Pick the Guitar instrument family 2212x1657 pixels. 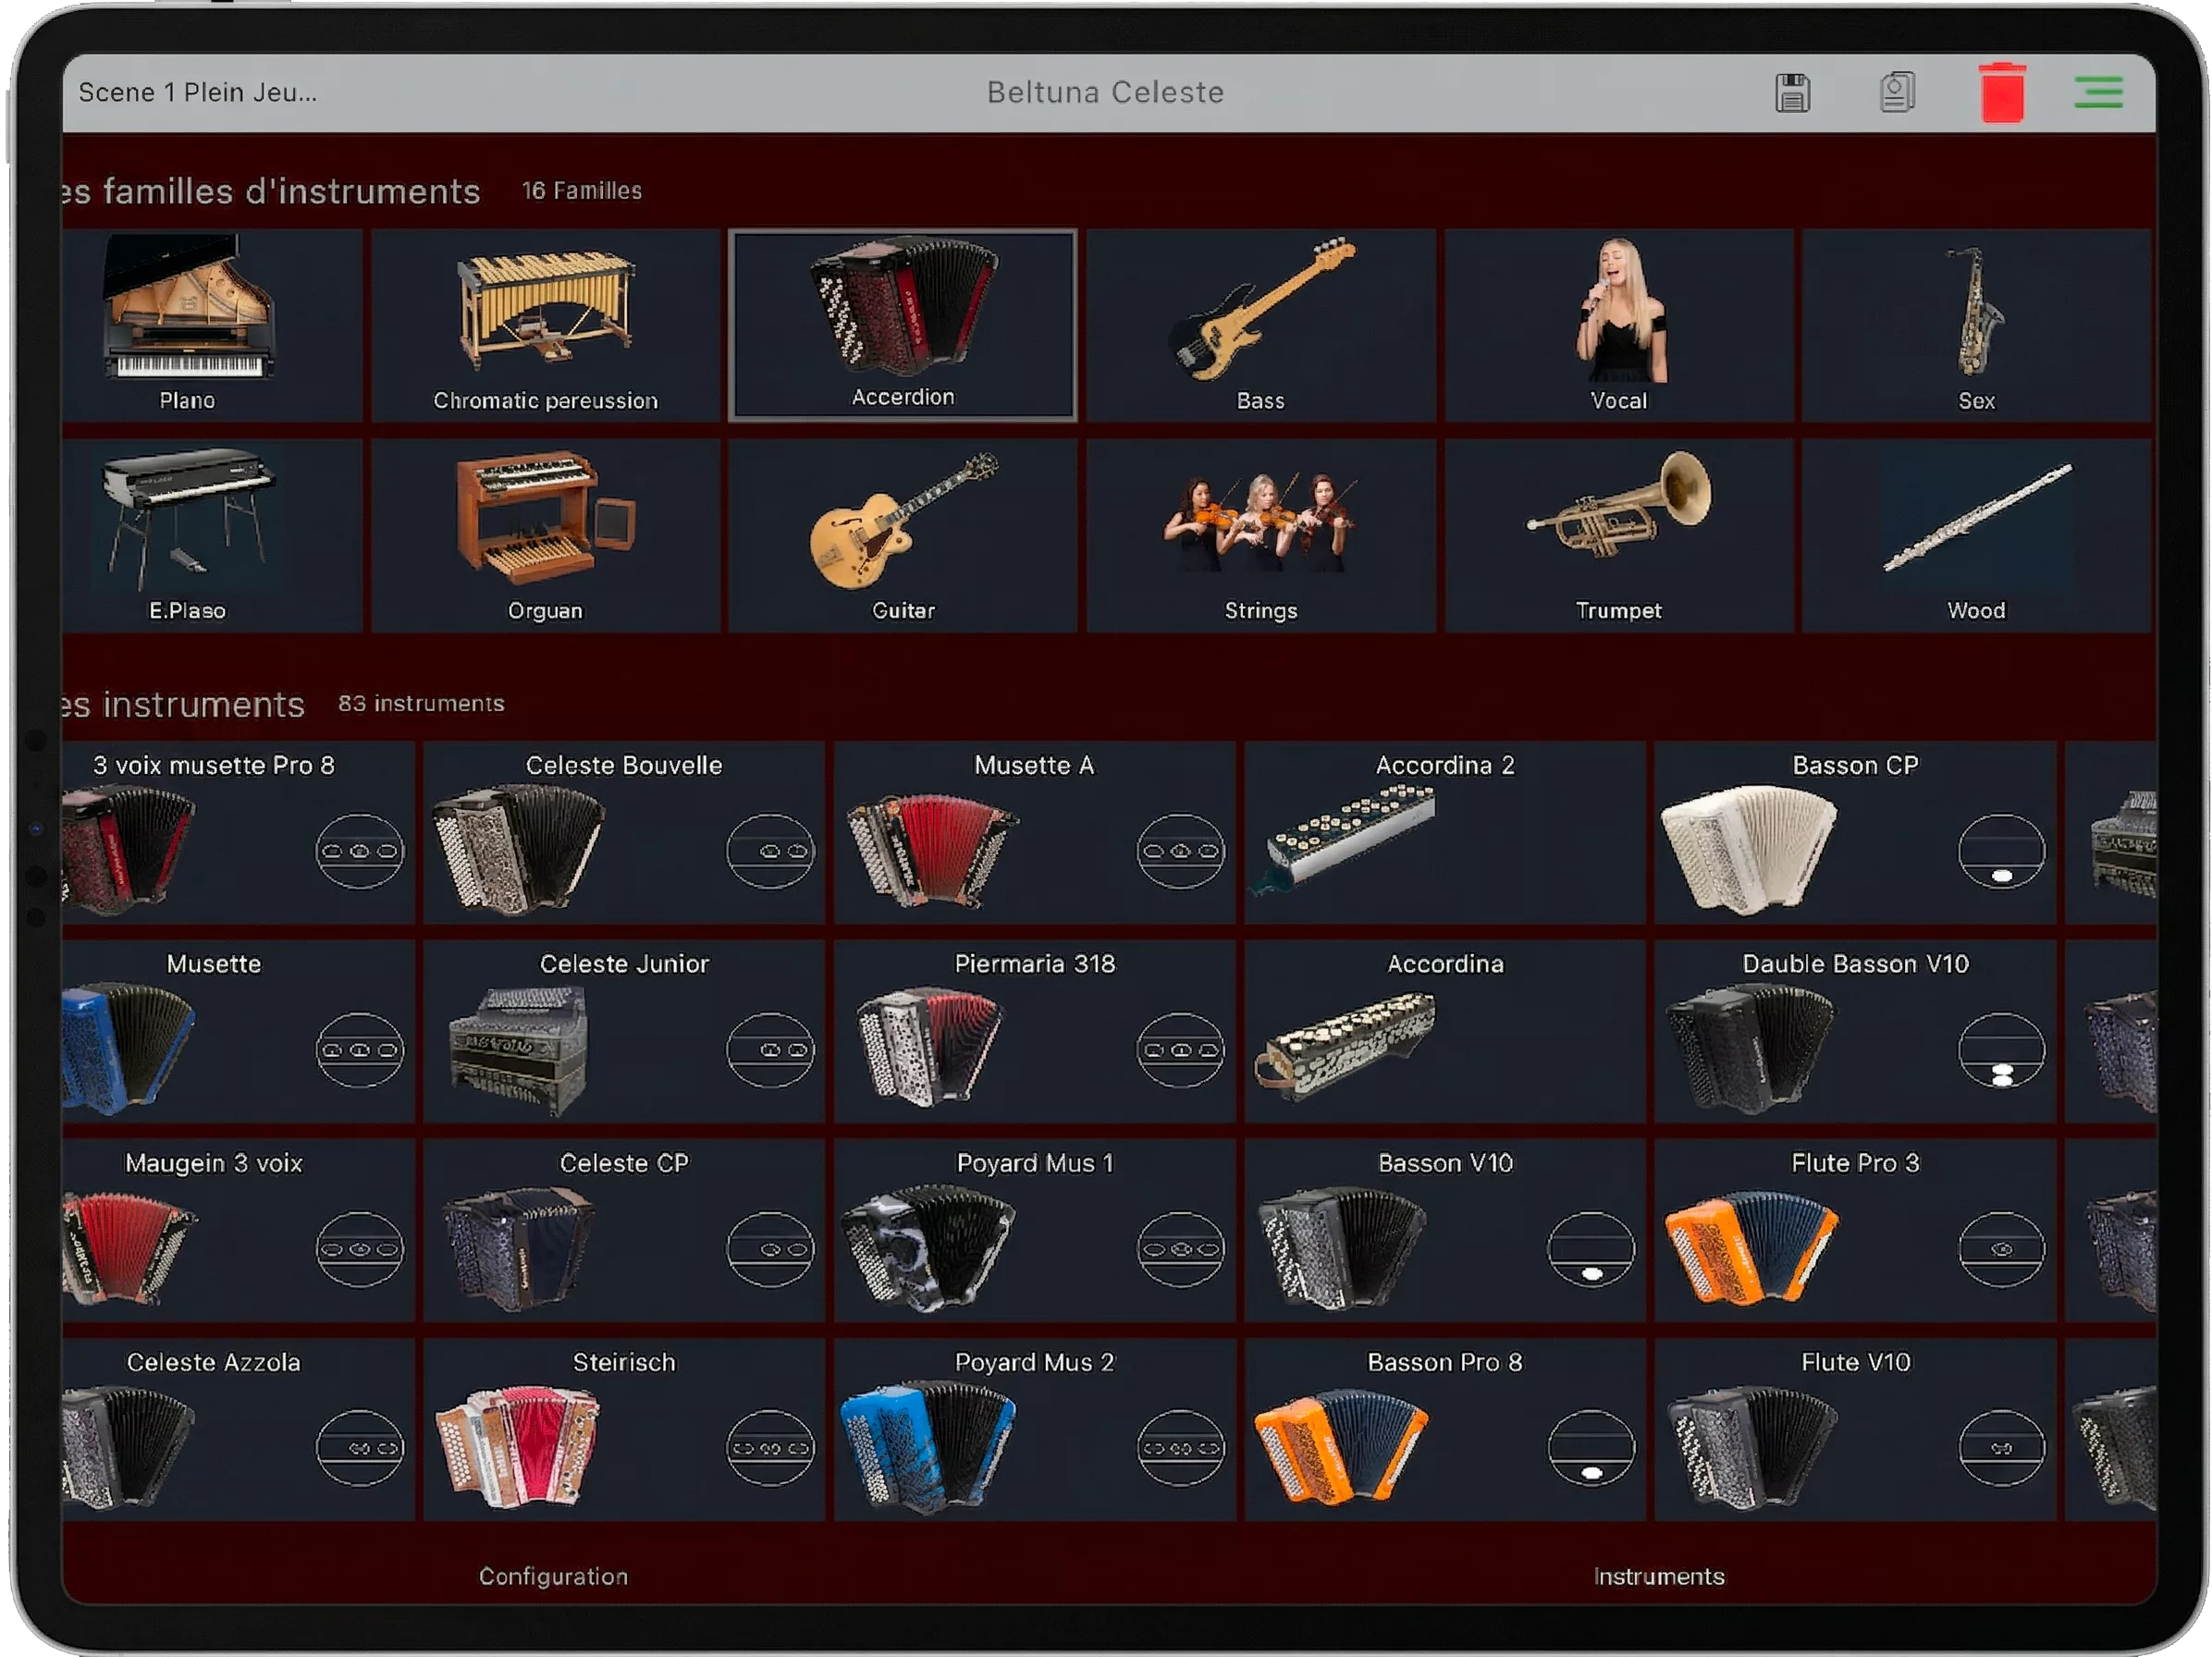(x=902, y=535)
